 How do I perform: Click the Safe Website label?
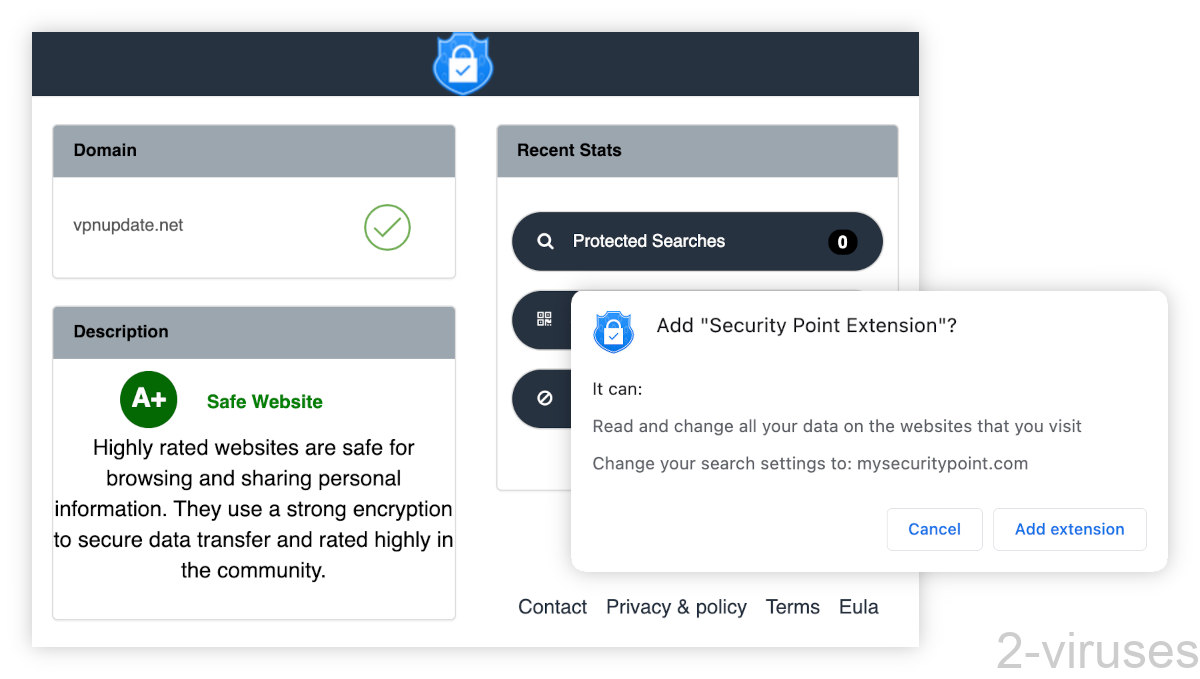pyautogui.click(x=264, y=400)
